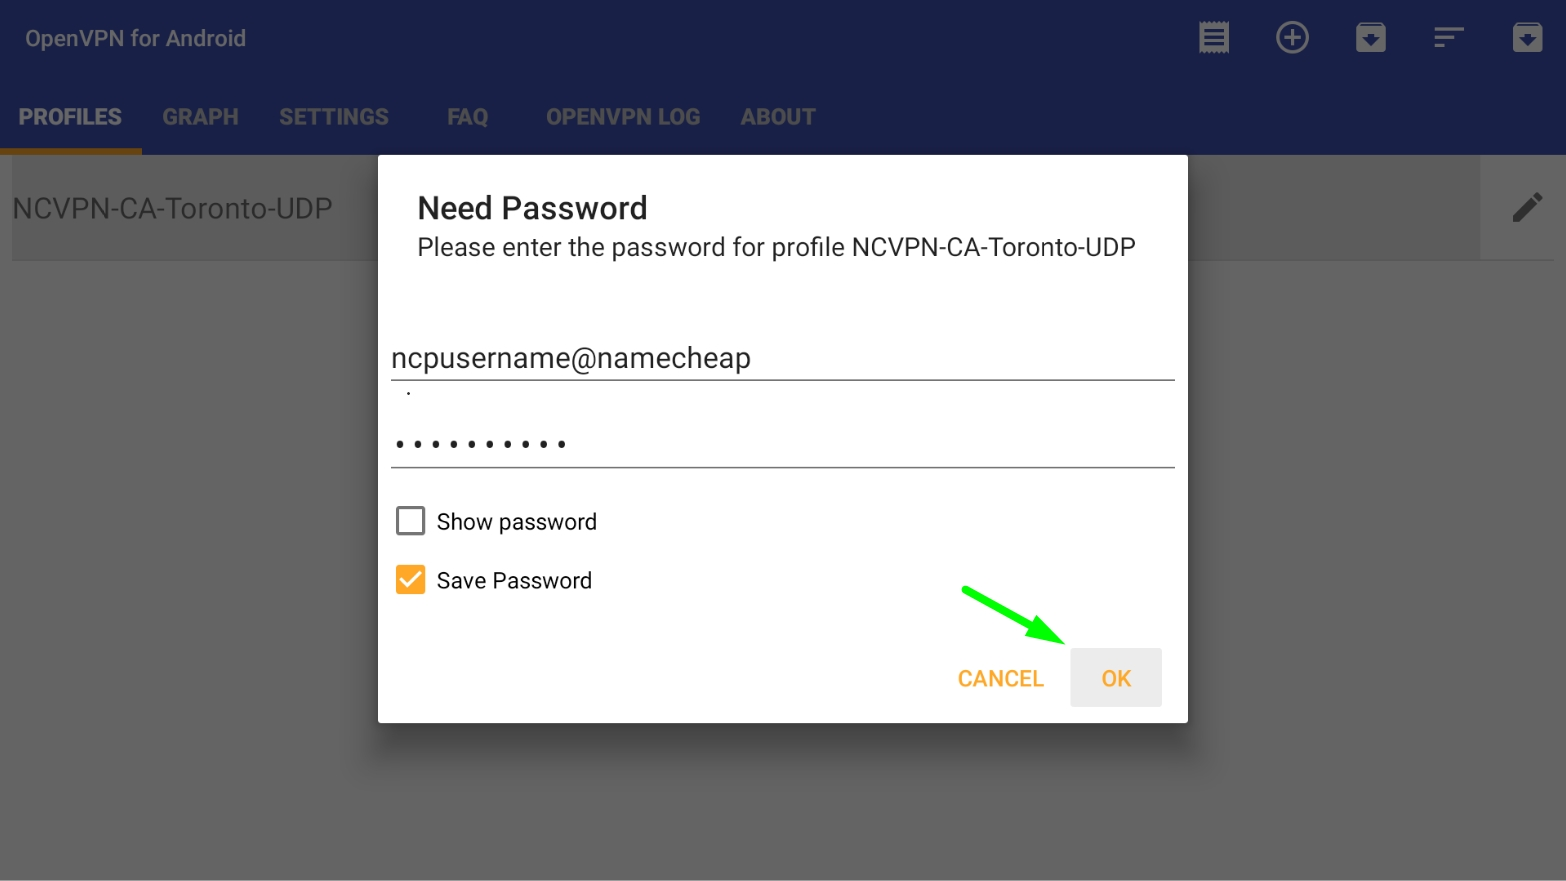Switch to the GRAPH tab
This screenshot has width=1566, height=881.
point(200,117)
